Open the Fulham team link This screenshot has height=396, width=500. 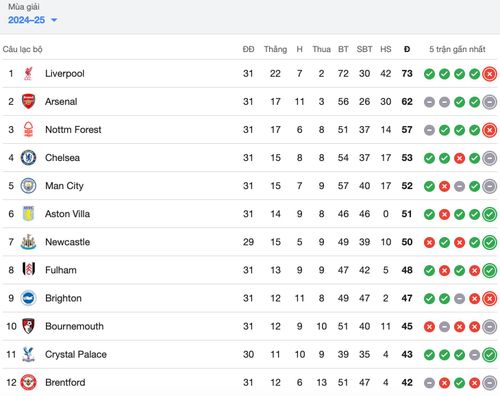coord(61,270)
